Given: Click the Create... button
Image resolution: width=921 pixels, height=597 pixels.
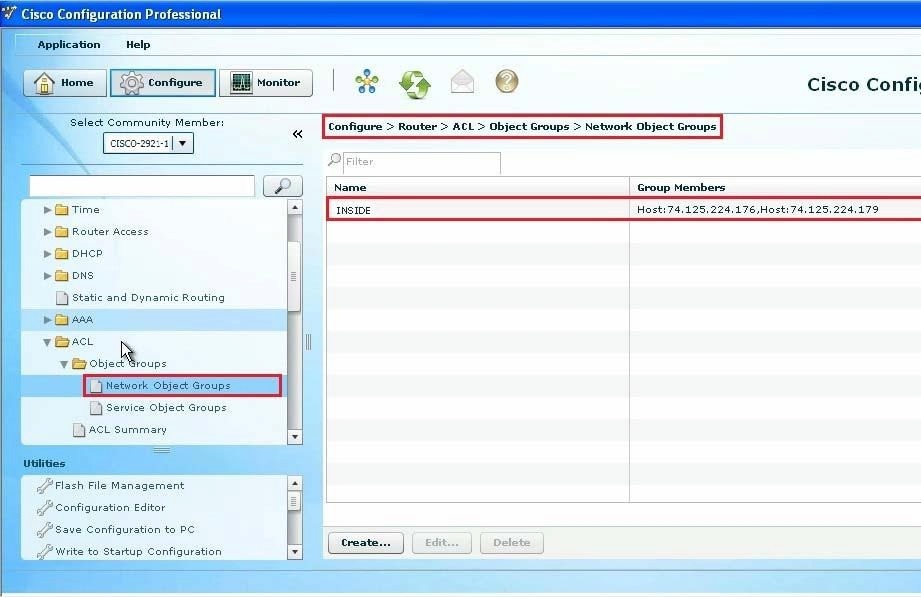Looking at the screenshot, I should [x=365, y=543].
